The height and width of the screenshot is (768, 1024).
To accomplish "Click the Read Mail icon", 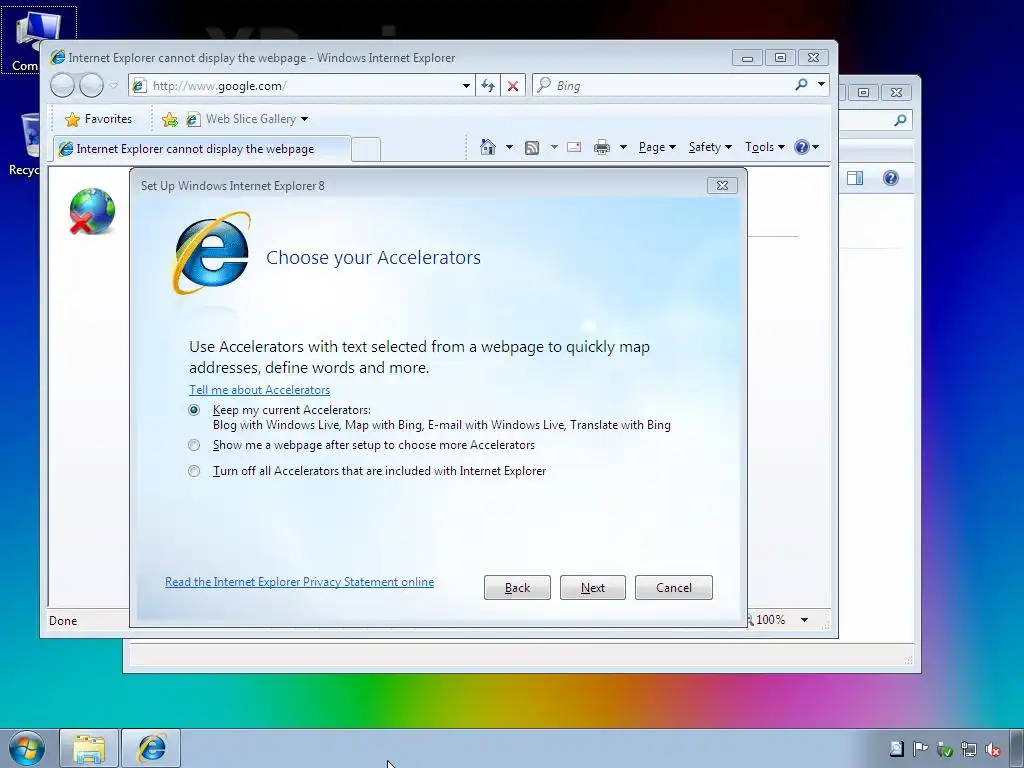I will pos(574,147).
